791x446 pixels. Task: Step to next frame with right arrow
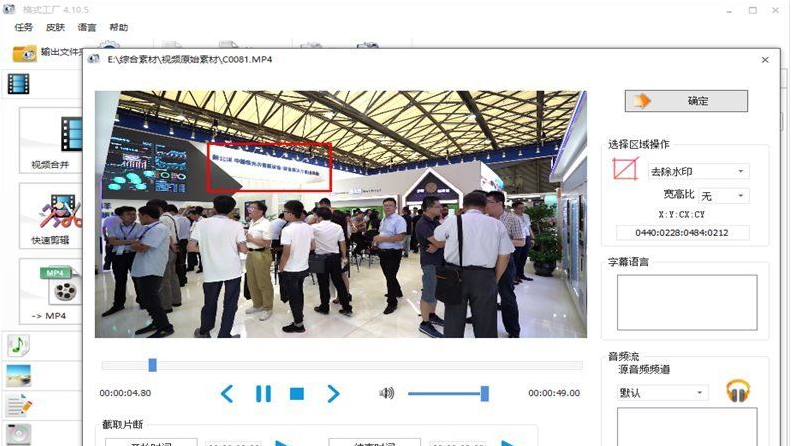click(x=334, y=393)
